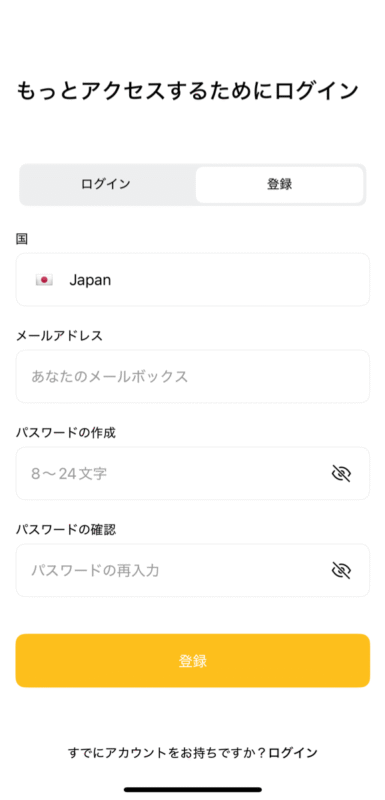The width and height of the screenshot is (385, 800).
Task: Click the パスワードの作成 label
Action: point(66,433)
